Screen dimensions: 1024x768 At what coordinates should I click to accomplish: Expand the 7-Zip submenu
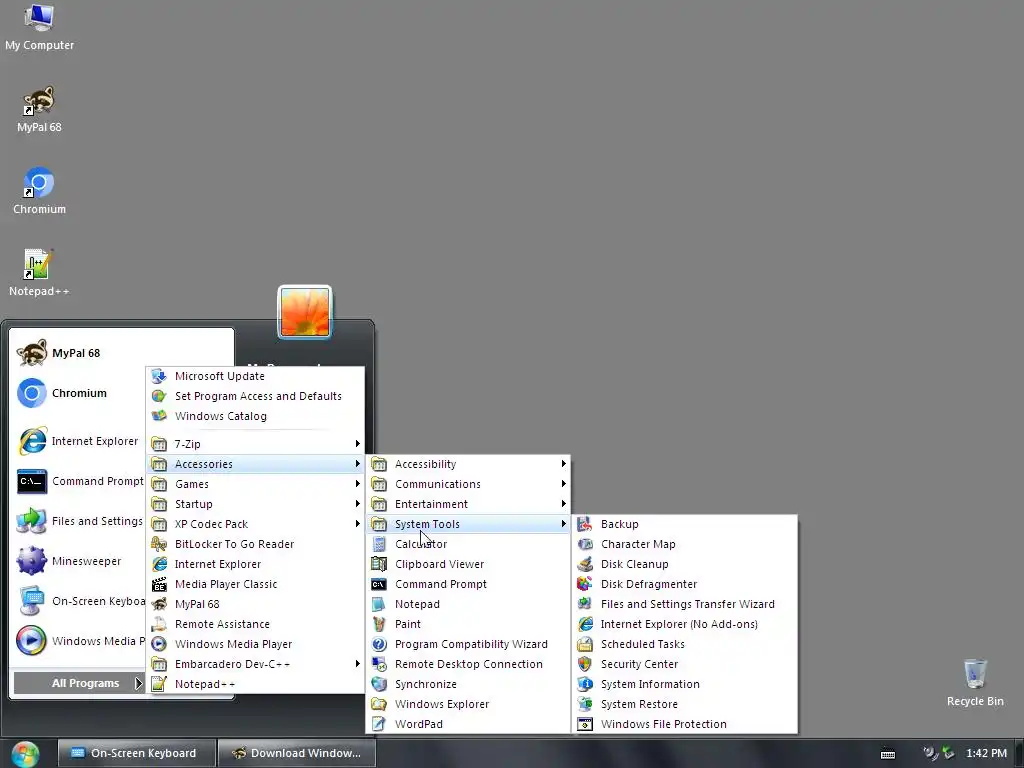click(x=255, y=444)
